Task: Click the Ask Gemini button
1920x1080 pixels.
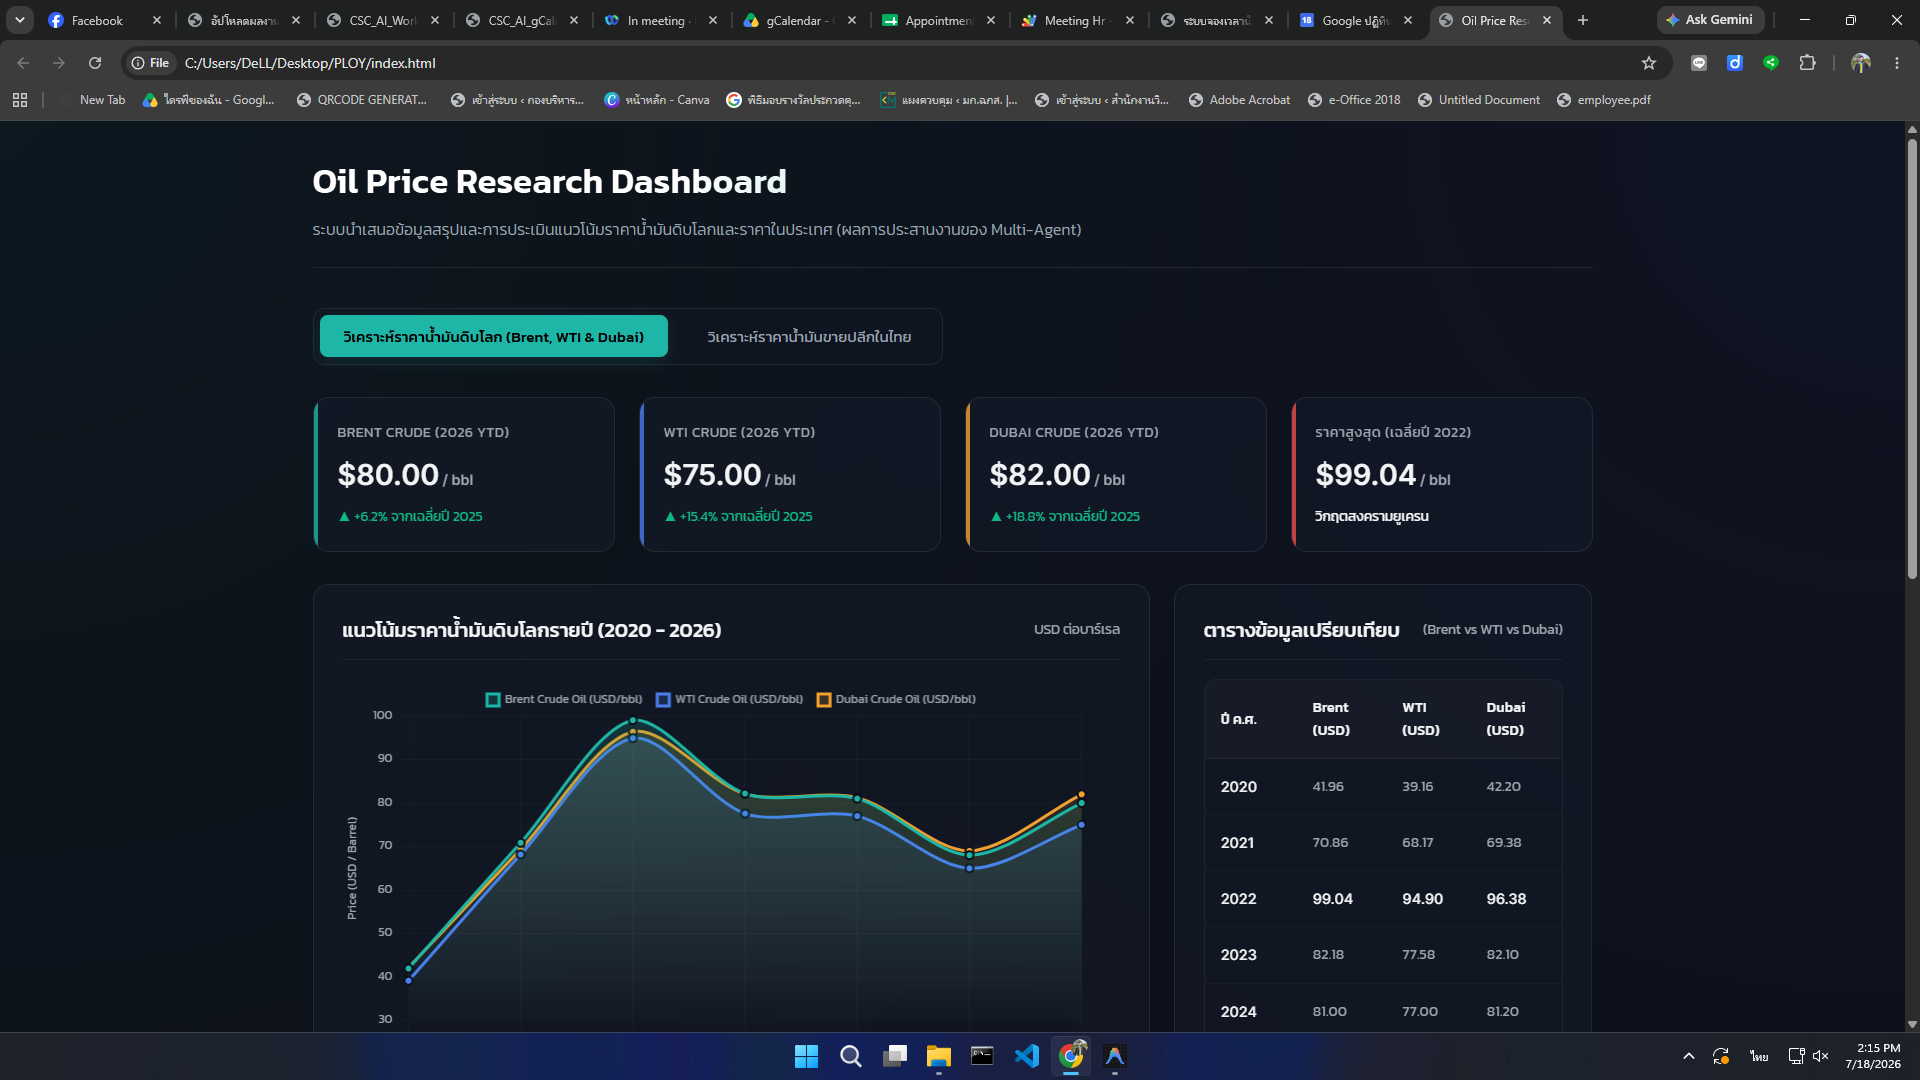Action: point(1710,20)
